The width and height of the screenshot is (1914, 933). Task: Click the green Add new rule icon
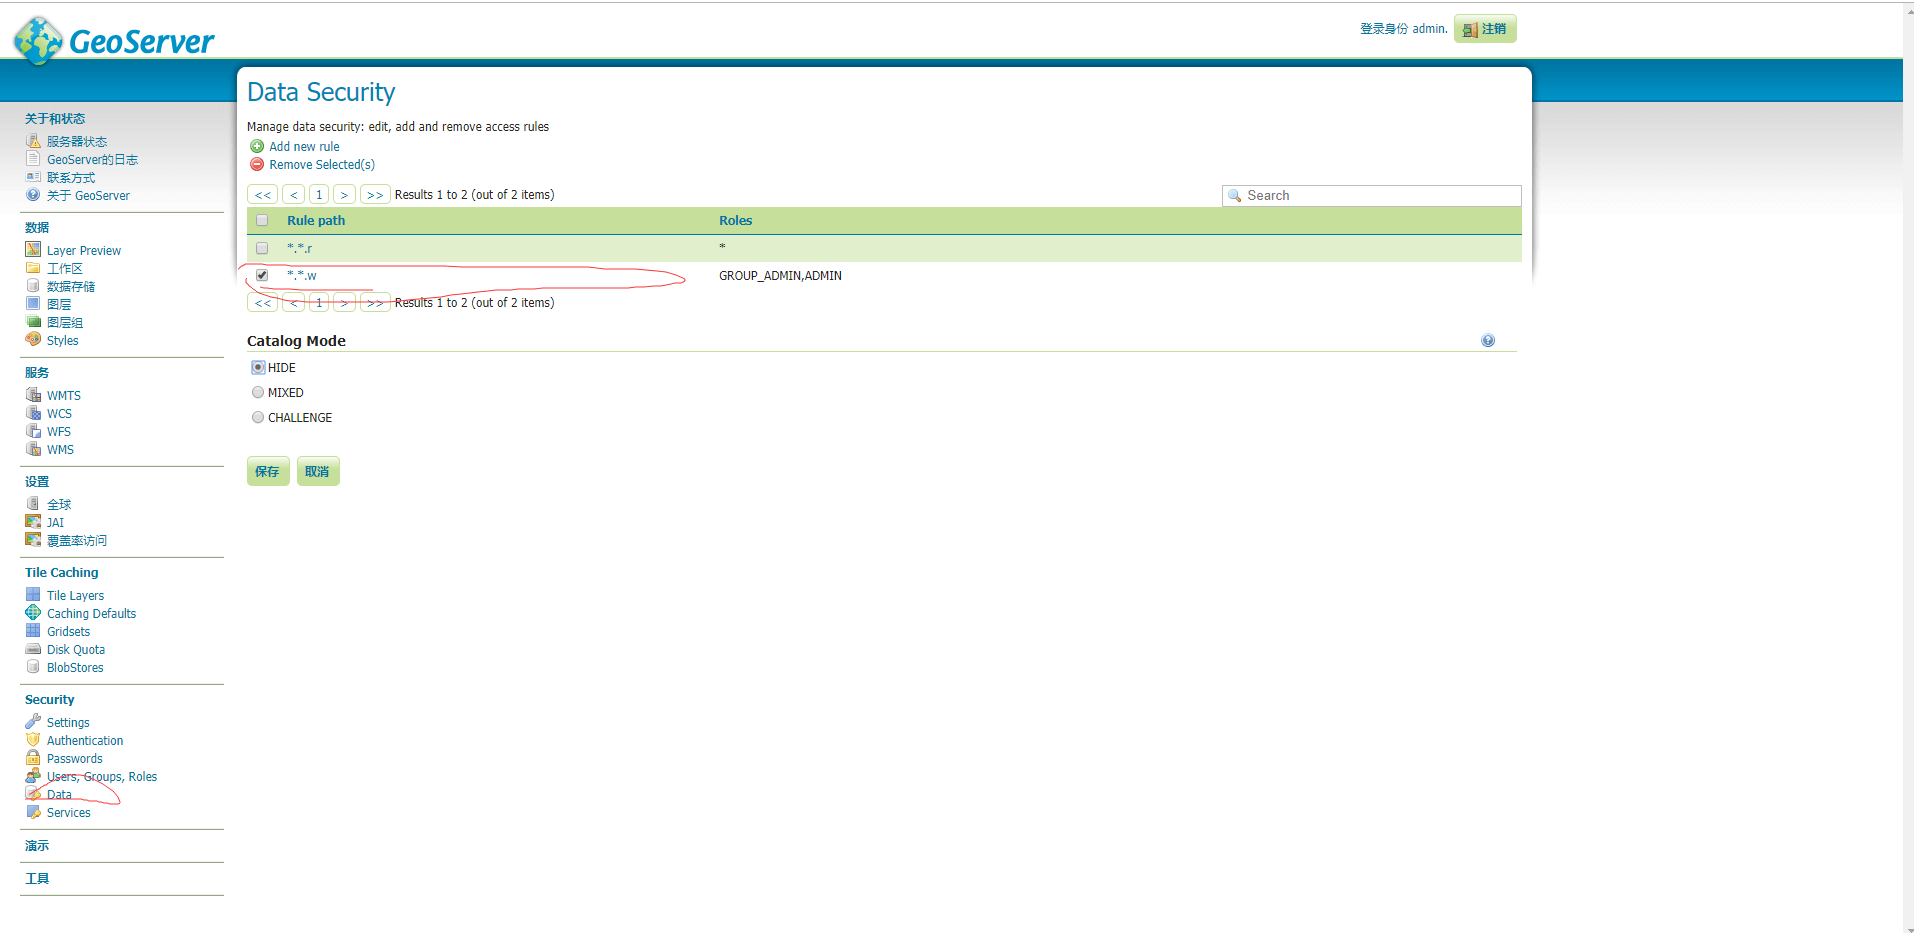click(x=257, y=147)
